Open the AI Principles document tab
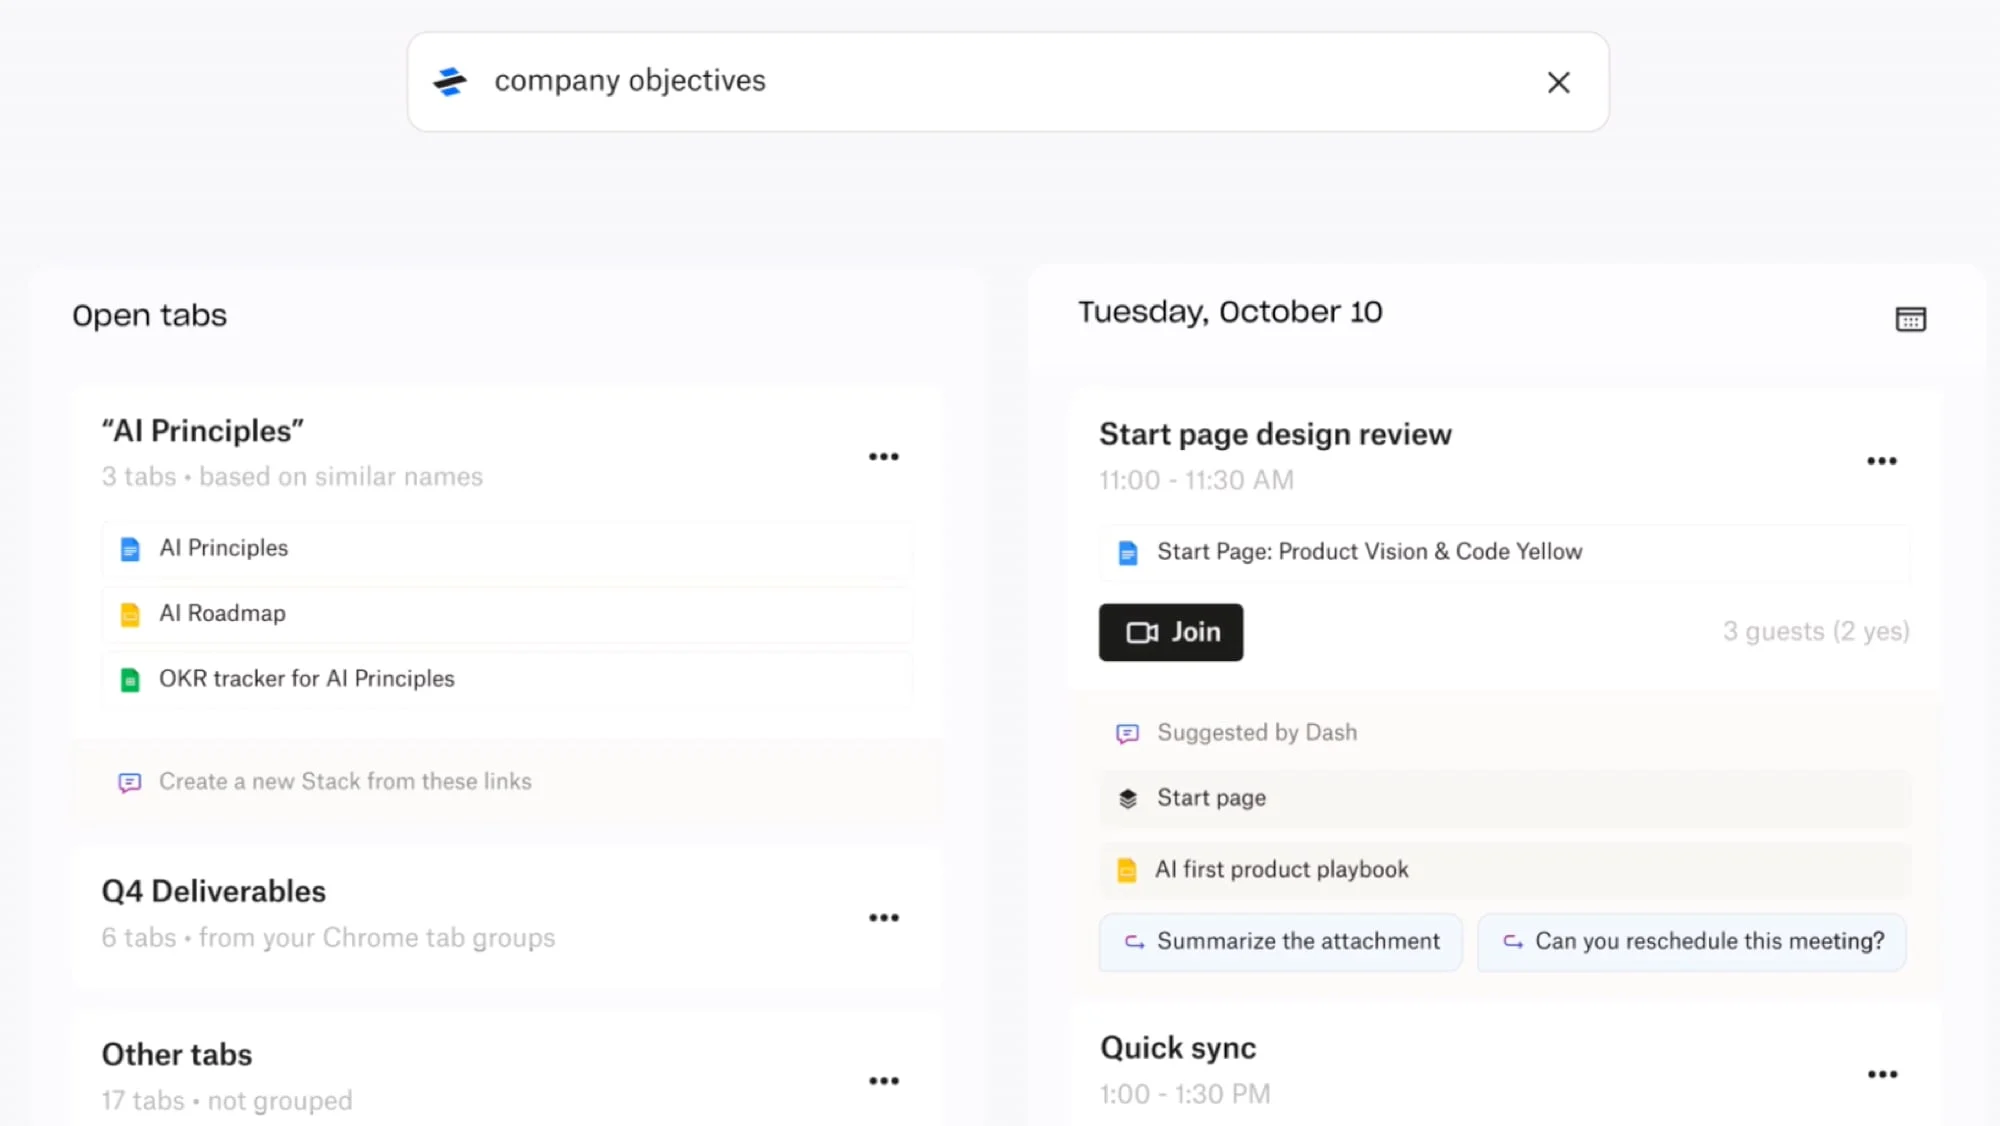Viewport: 2000px width, 1126px height. click(x=506, y=549)
